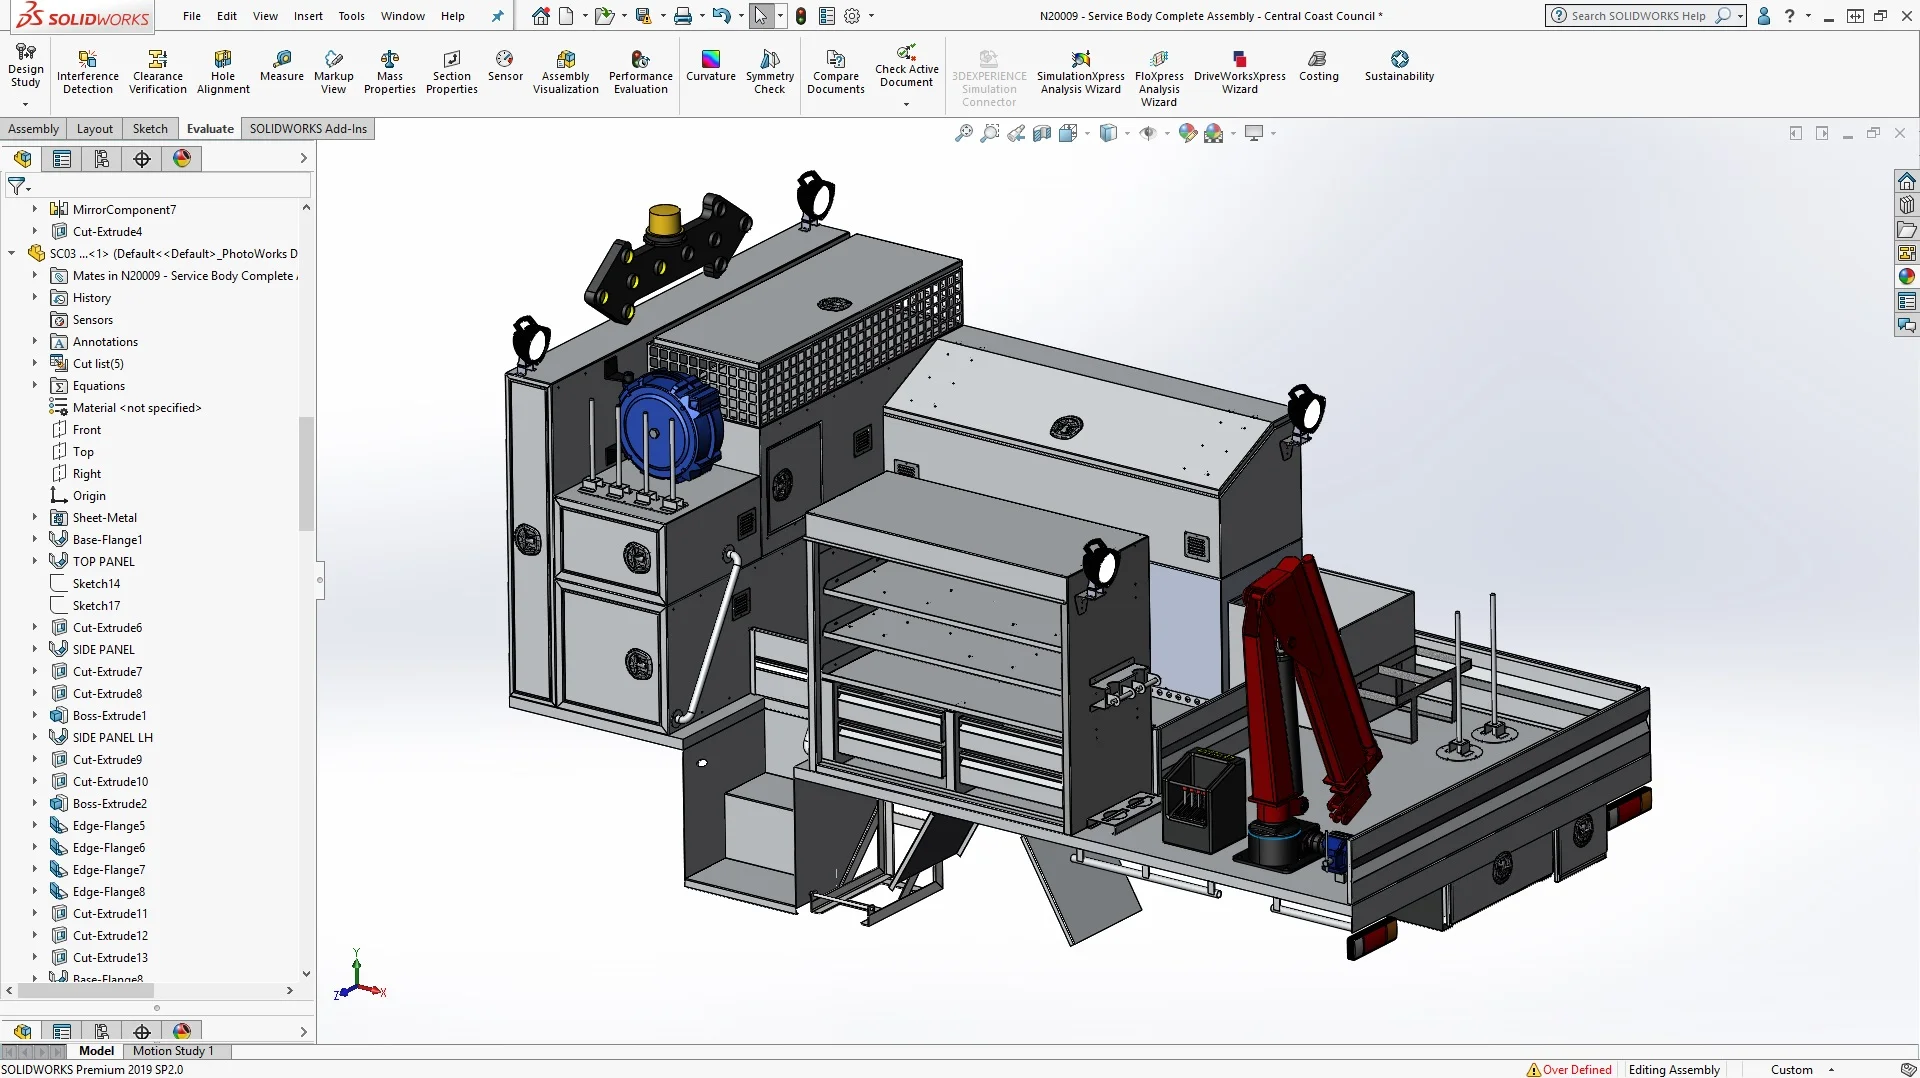Image resolution: width=1920 pixels, height=1078 pixels.
Task: Open the Insert menu
Action: [308, 16]
